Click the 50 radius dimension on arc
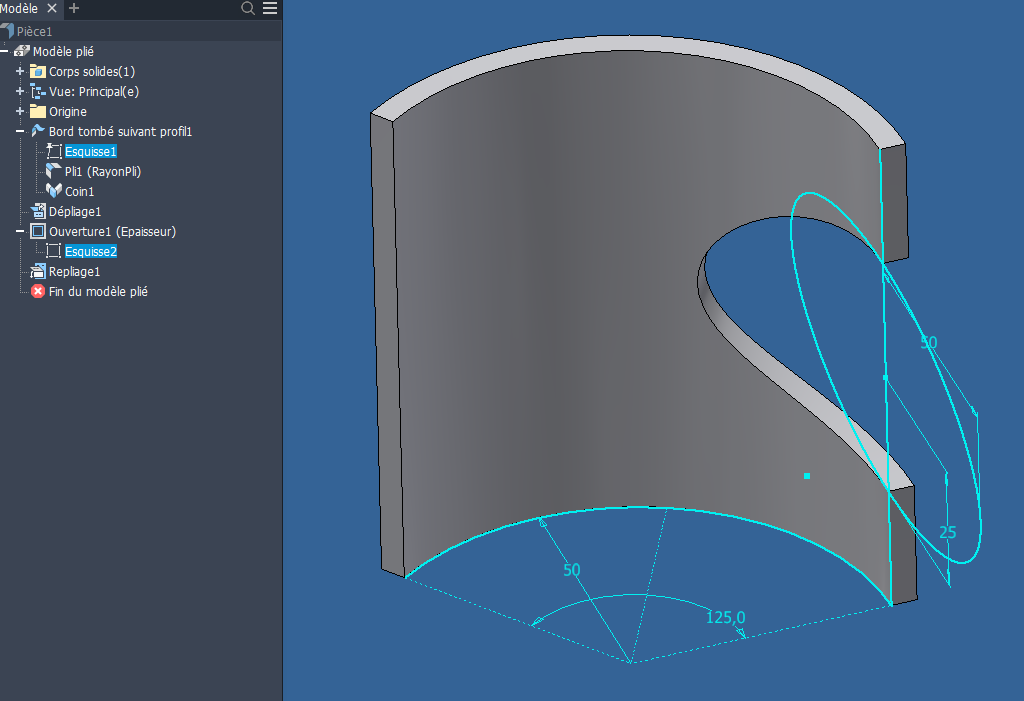This screenshot has width=1024, height=701. coord(571,570)
